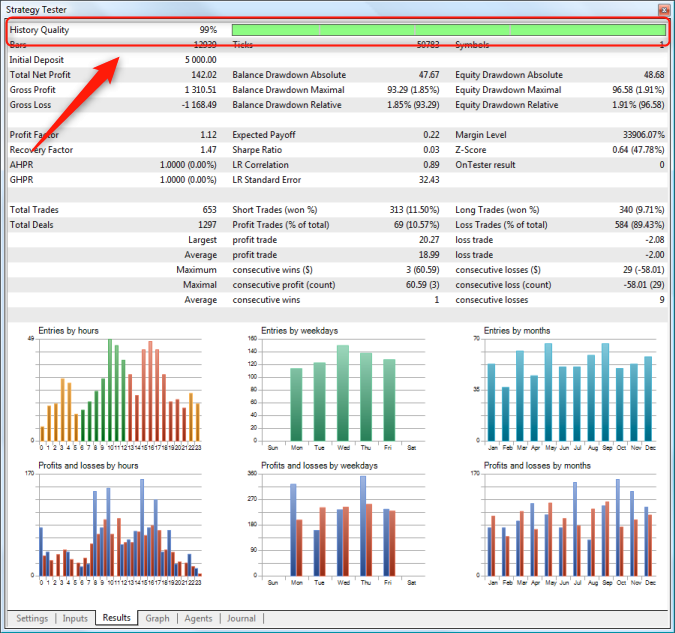The image size is (675, 633).
Task: Close the Strategy Tester window
Action: [x=663, y=10]
